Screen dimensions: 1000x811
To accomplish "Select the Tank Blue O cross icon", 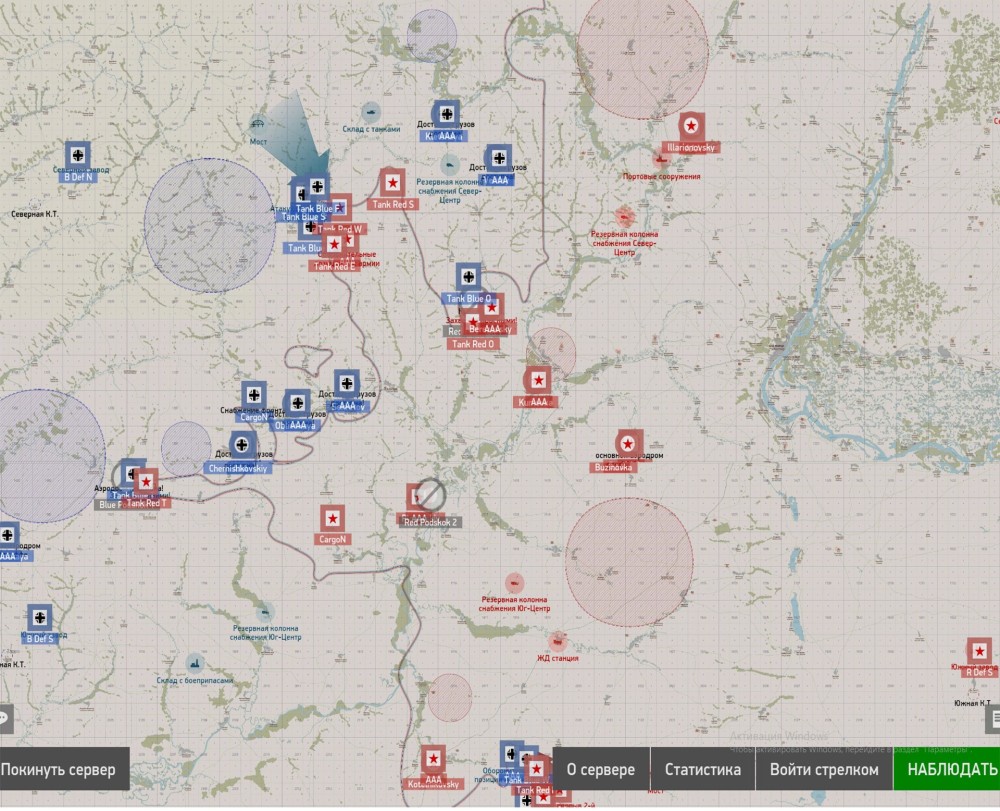I will click(x=468, y=277).
